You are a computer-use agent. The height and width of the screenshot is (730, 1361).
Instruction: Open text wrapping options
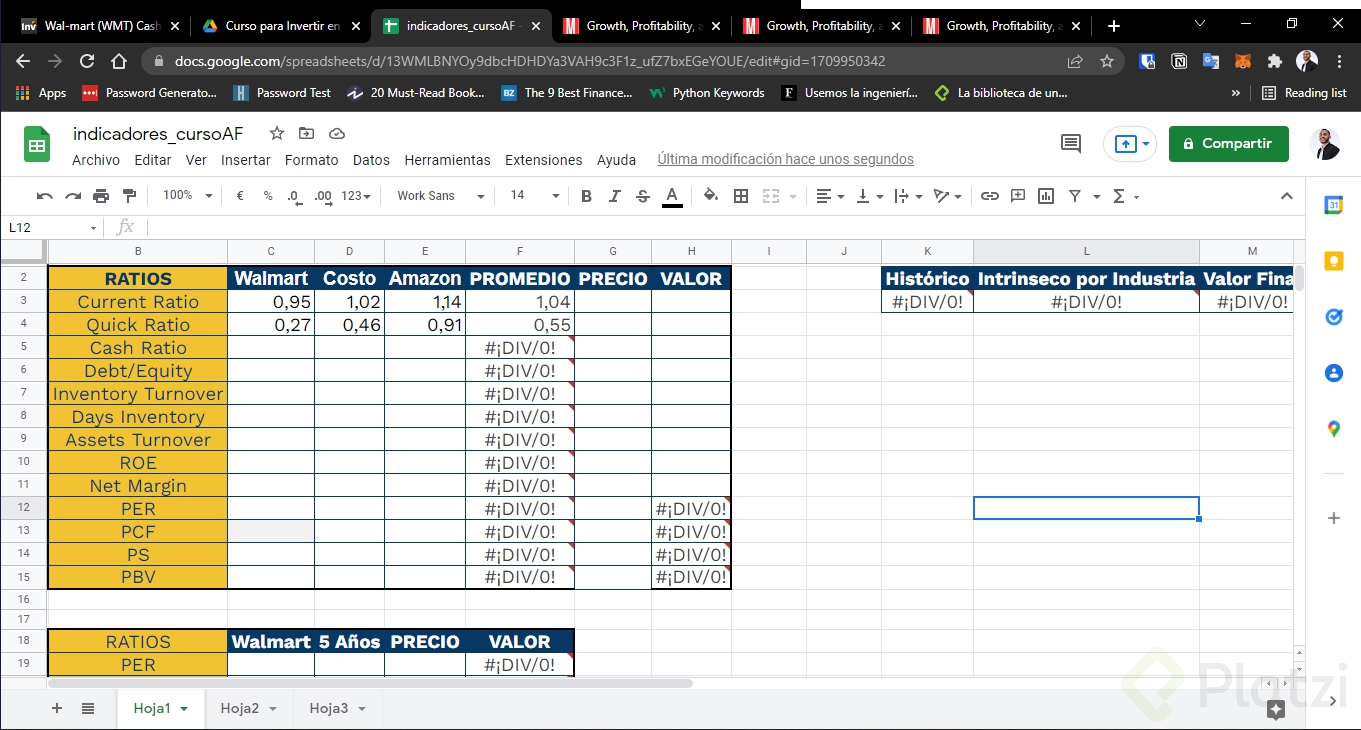point(908,196)
